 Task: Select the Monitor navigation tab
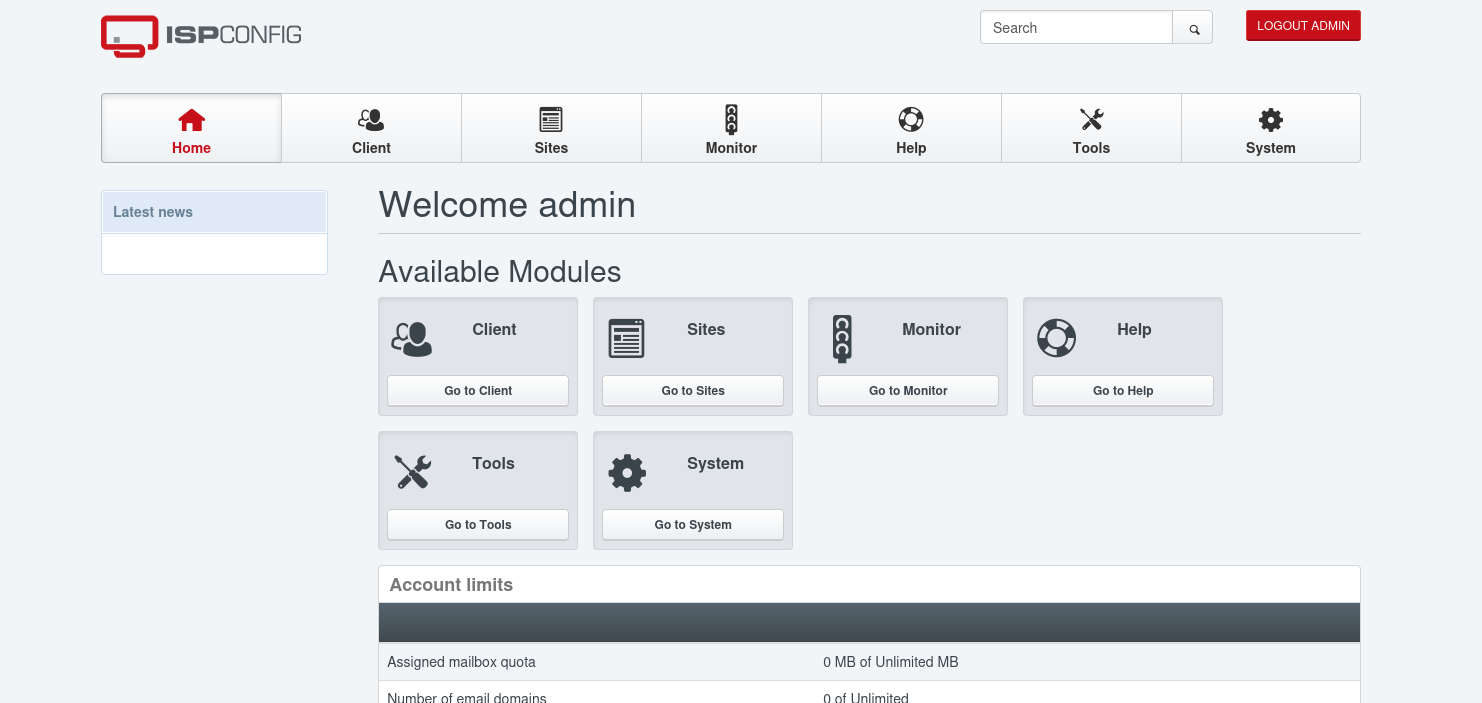pos(731,129)
